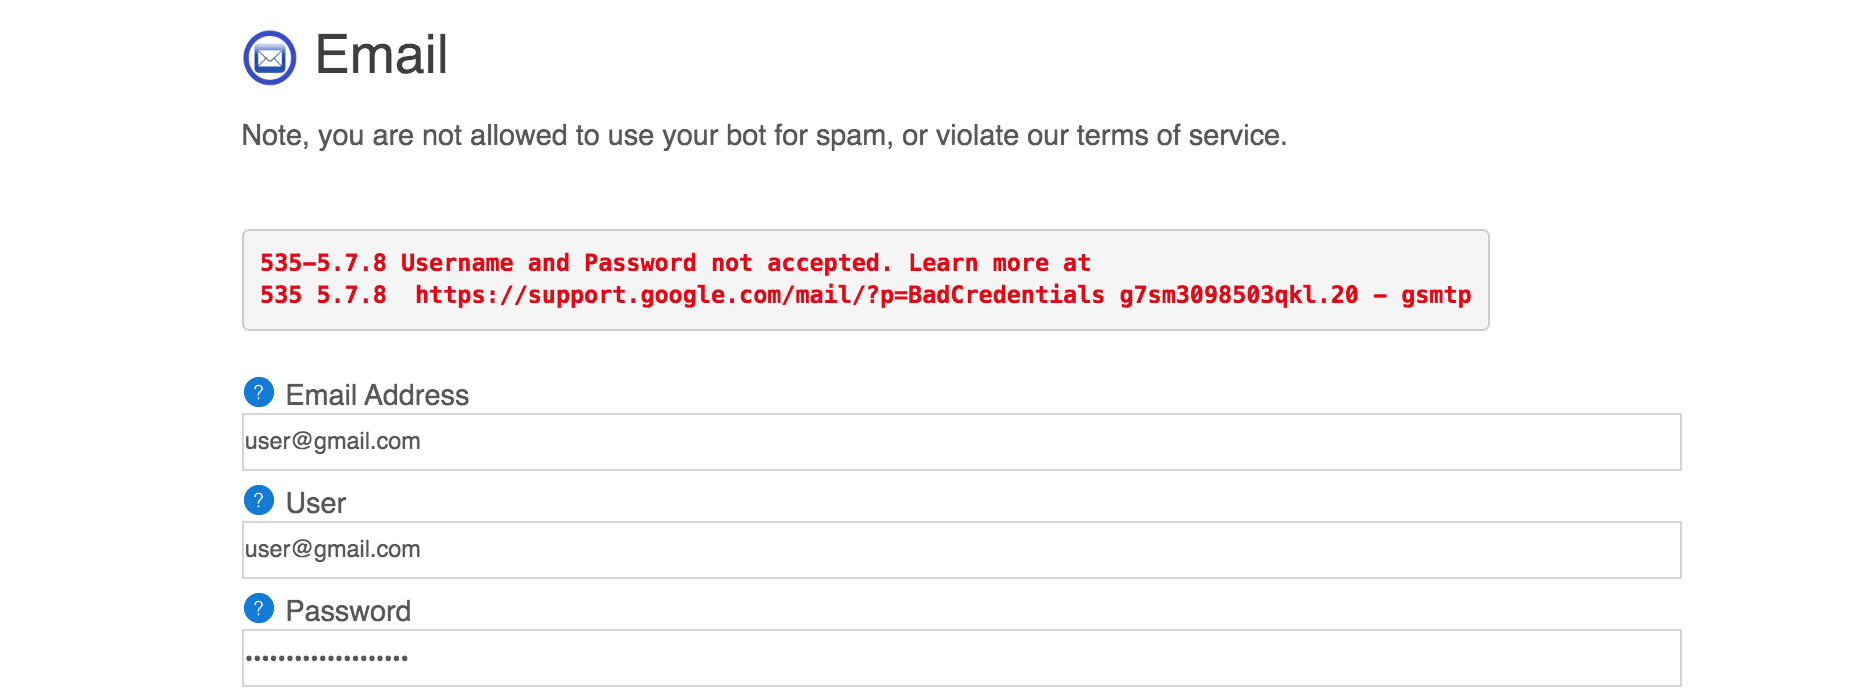
Task: Focus the User input field
Action: [x=961, y=550]
